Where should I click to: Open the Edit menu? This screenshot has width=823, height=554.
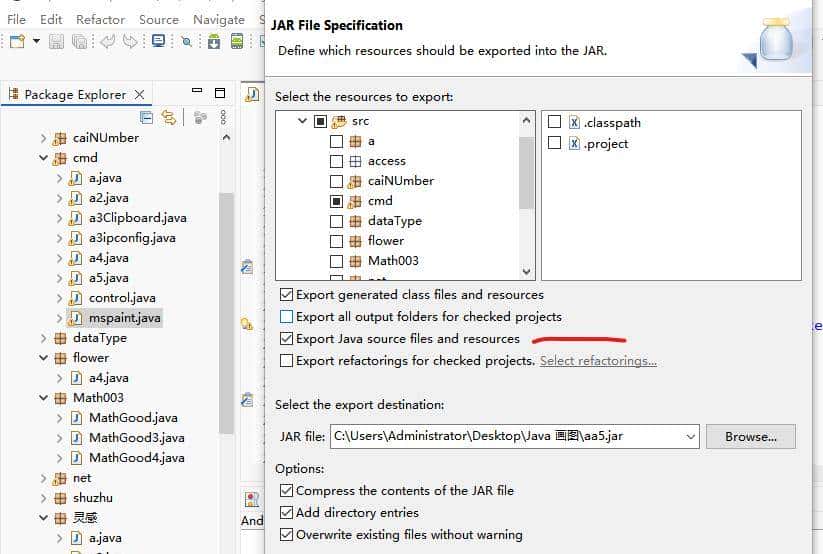(x=51, y=19)
